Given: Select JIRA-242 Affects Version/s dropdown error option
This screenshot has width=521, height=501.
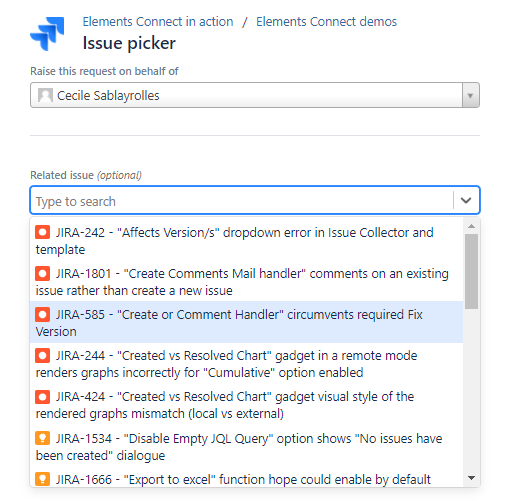Looking at the screenshot, I should tap(246, 241).
